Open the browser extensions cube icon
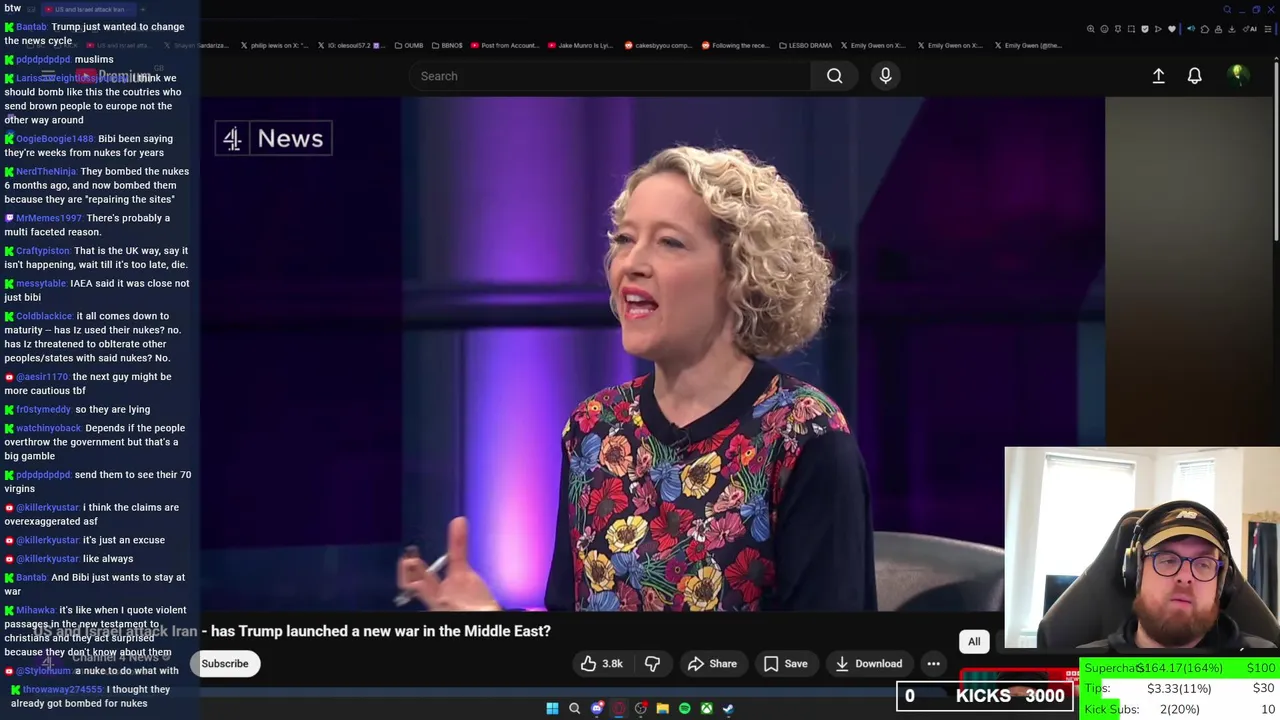Image resolution: width=1280 pixels, height=720 pixels. coord(1205,29)
